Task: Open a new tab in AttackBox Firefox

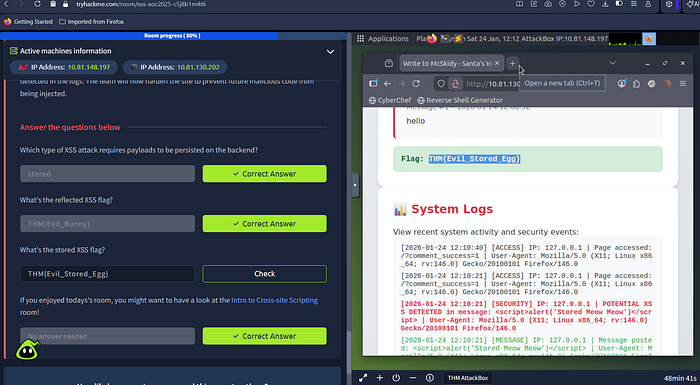Action: pos(512,63)
